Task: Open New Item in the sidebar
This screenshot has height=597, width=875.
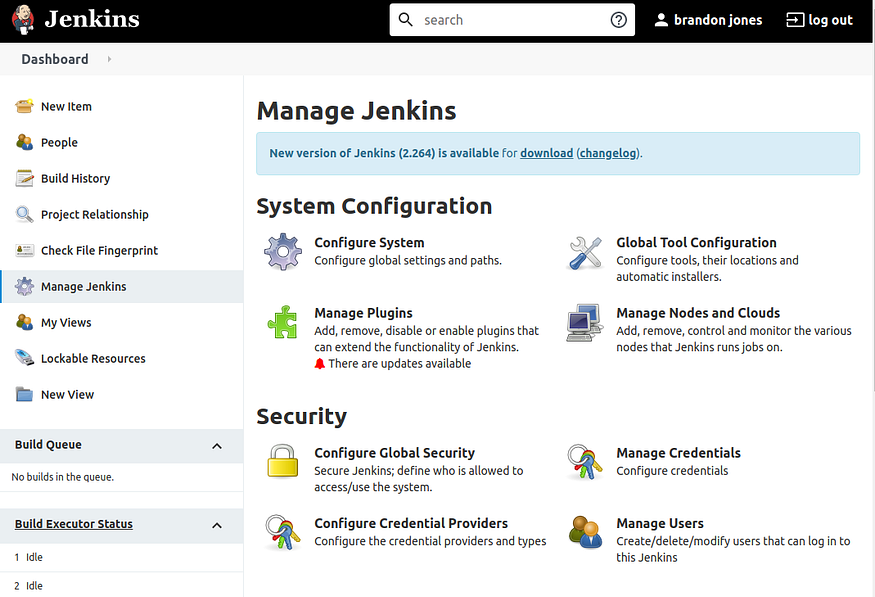Action: 66,107
